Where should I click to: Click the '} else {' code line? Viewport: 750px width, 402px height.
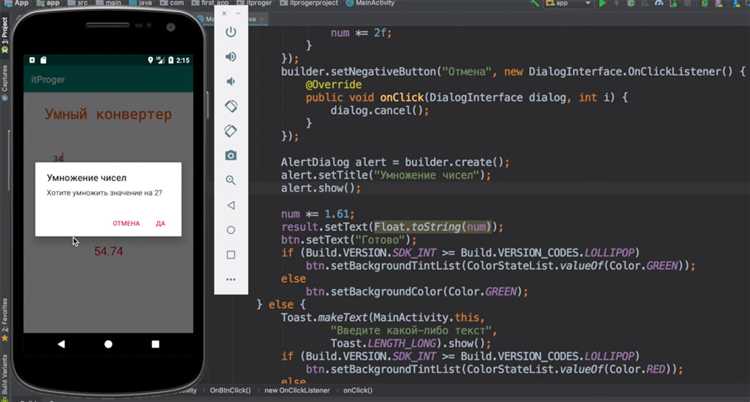[281, 304]
